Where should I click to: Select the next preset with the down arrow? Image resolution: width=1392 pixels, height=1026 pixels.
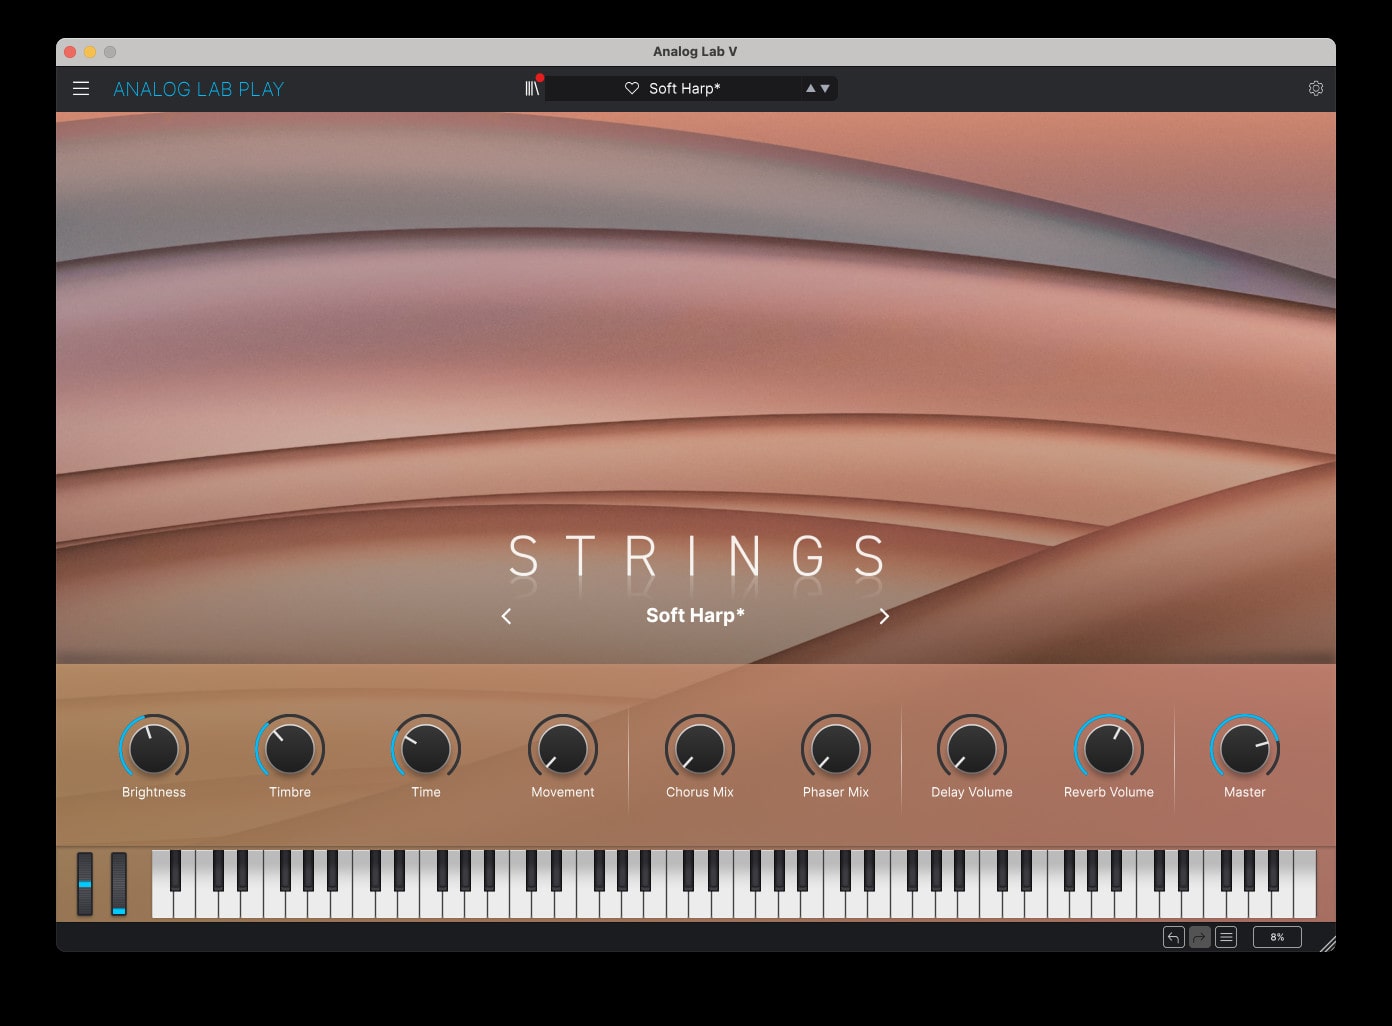coord(825,88)
